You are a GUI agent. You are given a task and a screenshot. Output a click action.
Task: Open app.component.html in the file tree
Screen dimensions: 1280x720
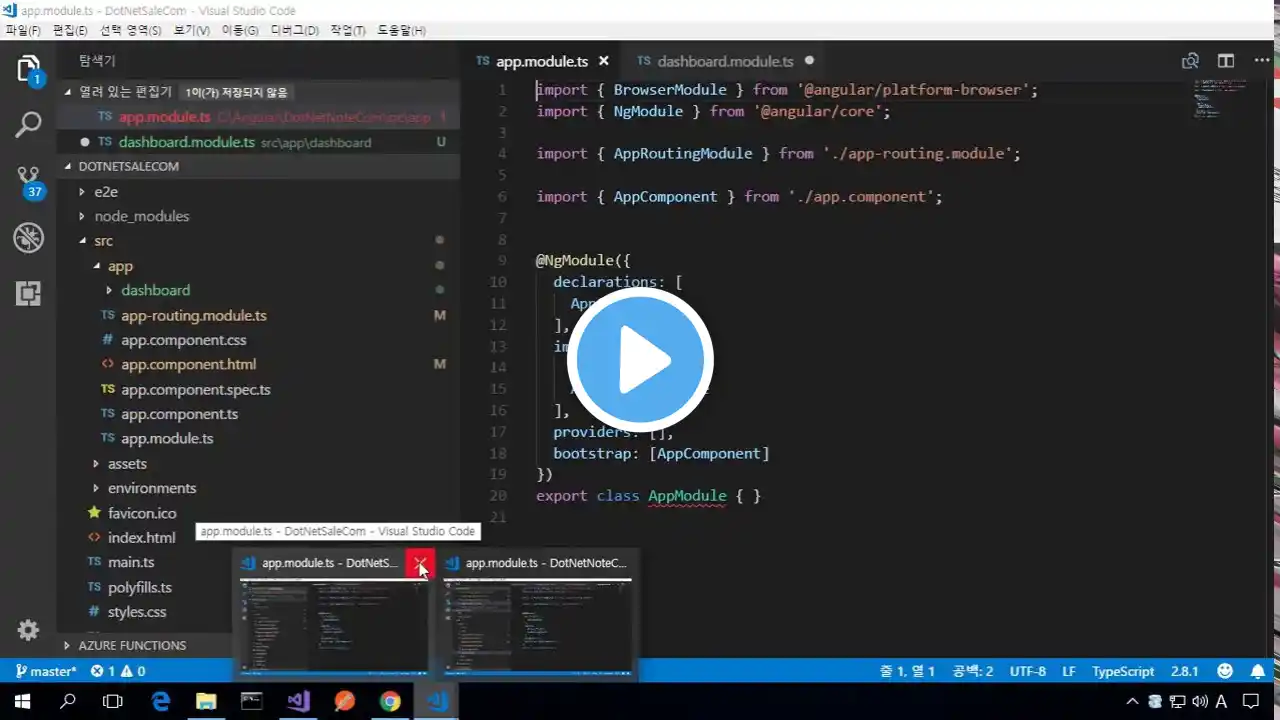188,364
